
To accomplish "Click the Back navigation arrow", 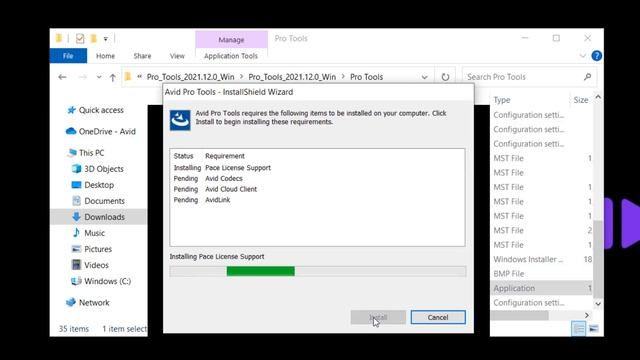I will (62, 77).
